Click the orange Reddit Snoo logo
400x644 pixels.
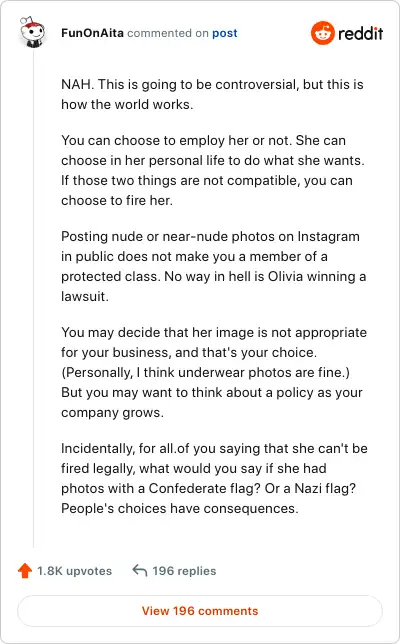click(x=323, y=33)
